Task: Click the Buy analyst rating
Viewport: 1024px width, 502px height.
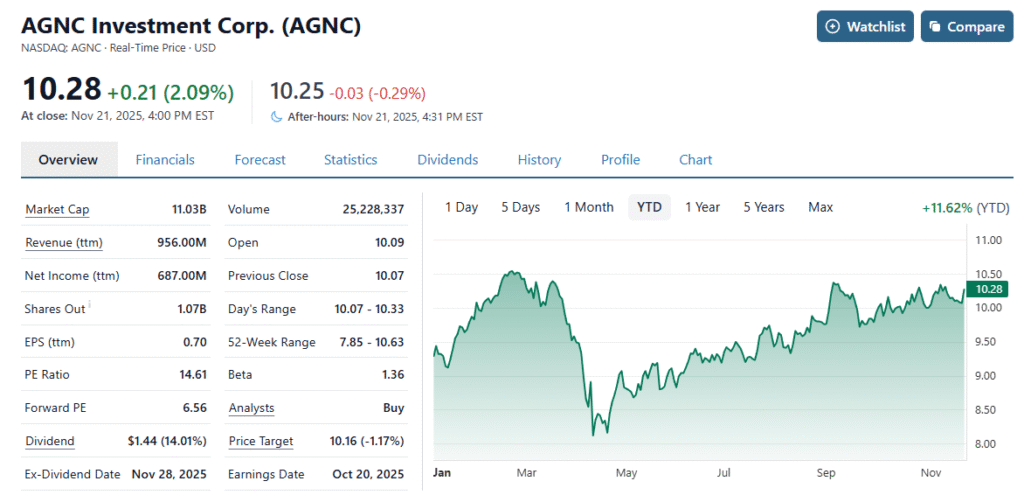Action: pyautogui.click(x=394, y=408)
